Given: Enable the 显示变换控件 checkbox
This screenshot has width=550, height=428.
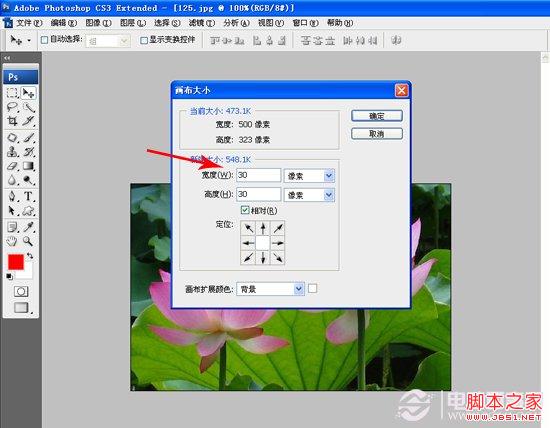Looking at the screenshot, I should pos(143,40).
